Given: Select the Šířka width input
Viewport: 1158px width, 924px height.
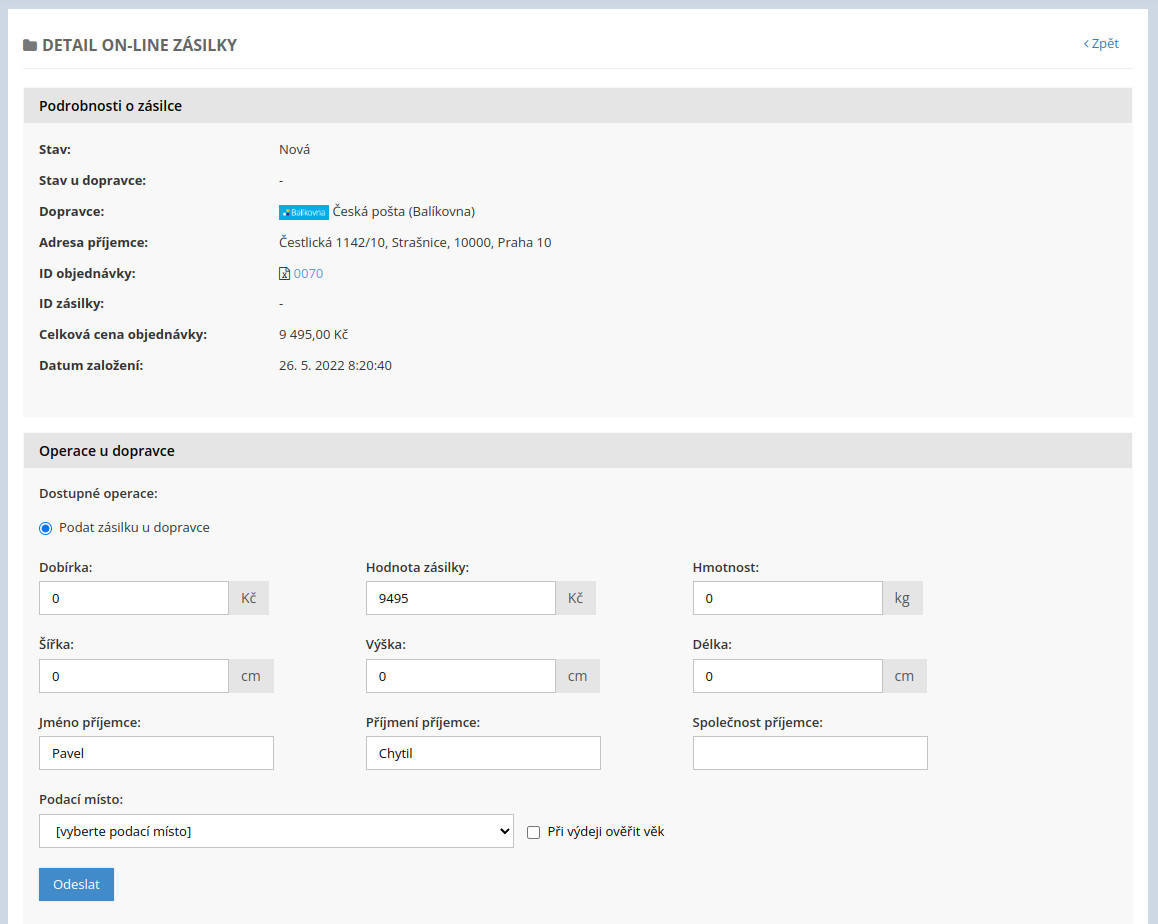Looking at the screenshot, I should 134,676.
